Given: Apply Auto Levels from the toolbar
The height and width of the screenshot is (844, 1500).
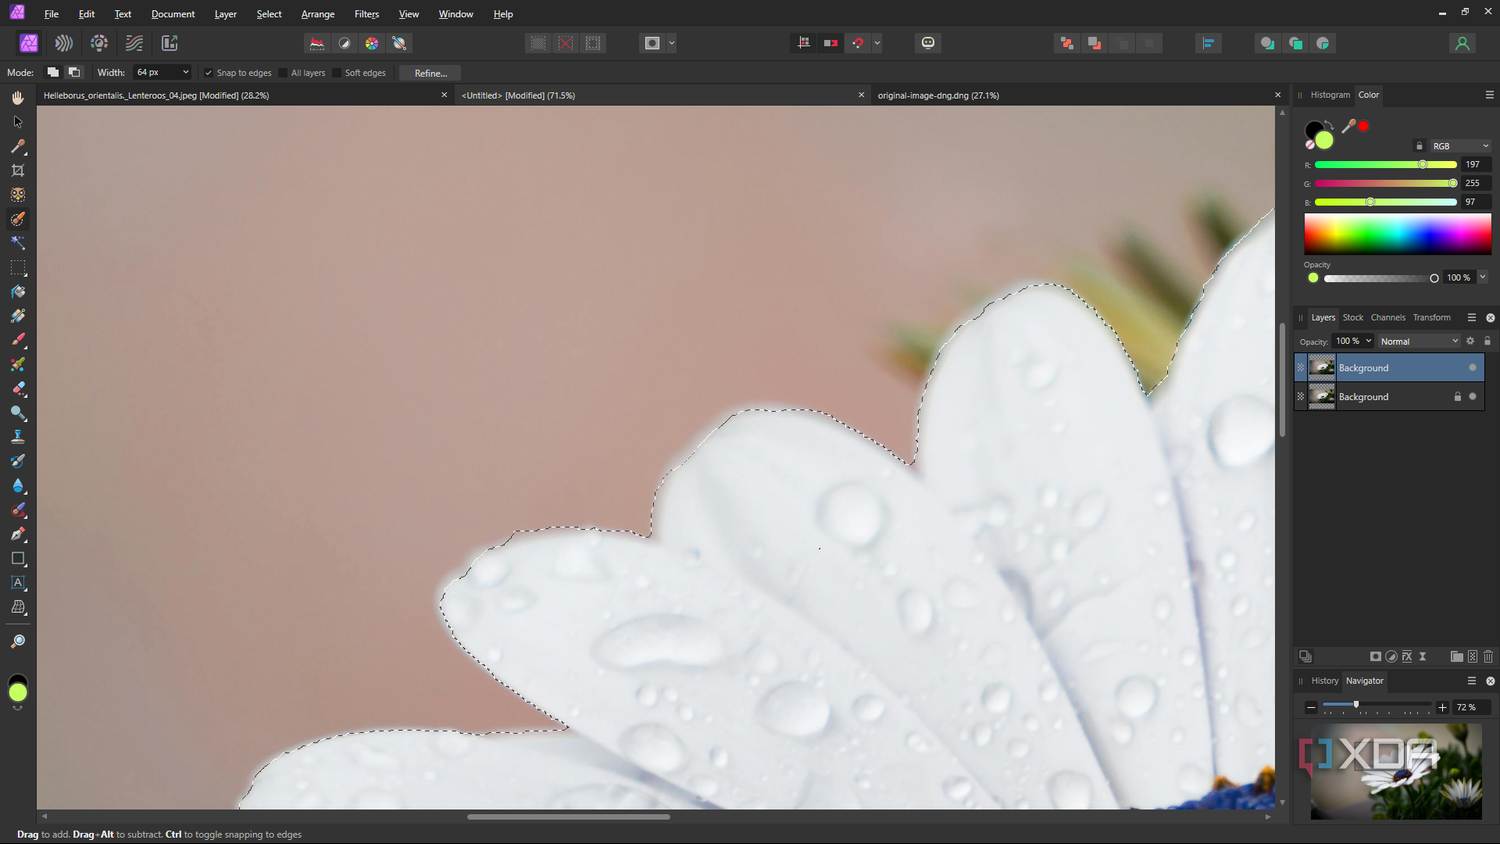Looking at the screenshot, I should tap(317, 43).
